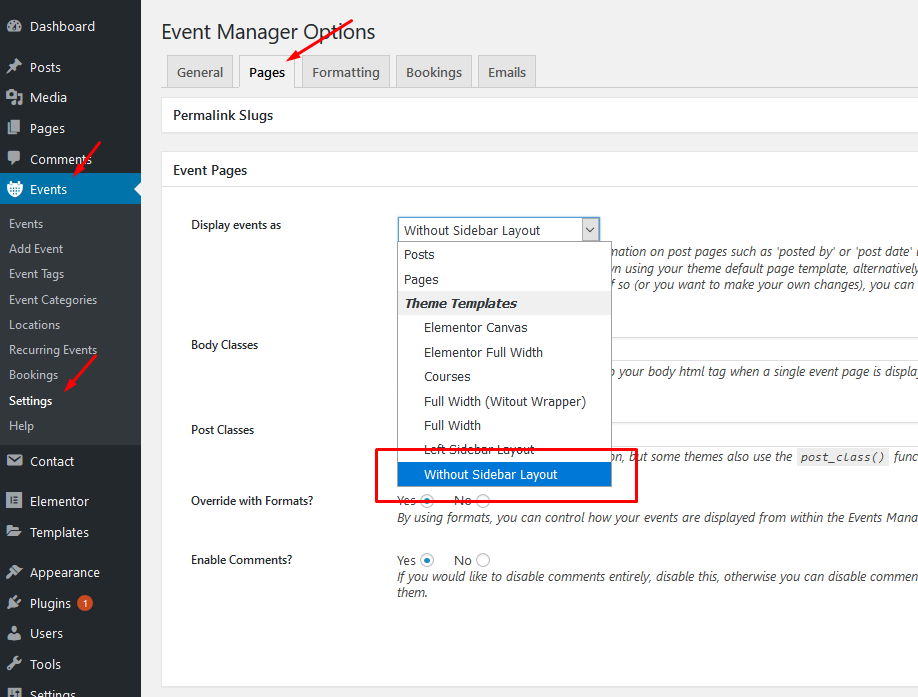This screenshot has height=697, width=918.
Task: Select No for Enable Comments
Action: (483, 560)
